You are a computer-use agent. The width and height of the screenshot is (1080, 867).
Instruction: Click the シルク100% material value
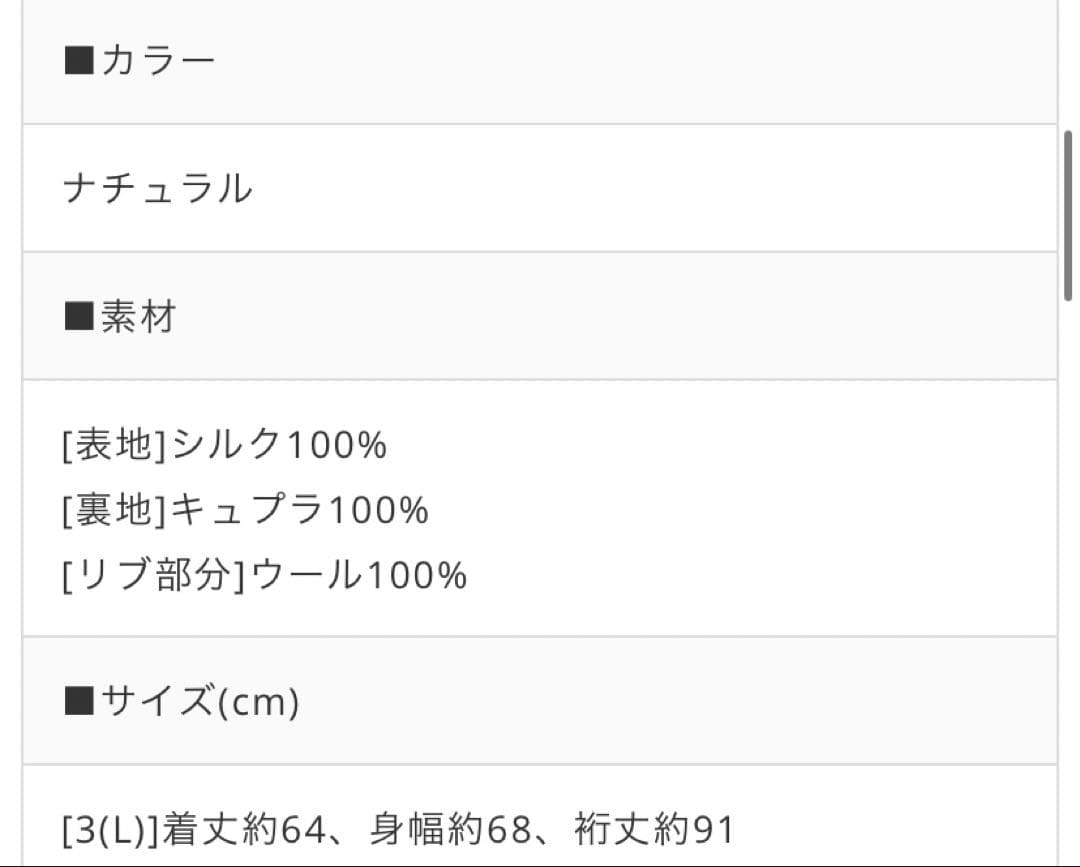[278, 445]
